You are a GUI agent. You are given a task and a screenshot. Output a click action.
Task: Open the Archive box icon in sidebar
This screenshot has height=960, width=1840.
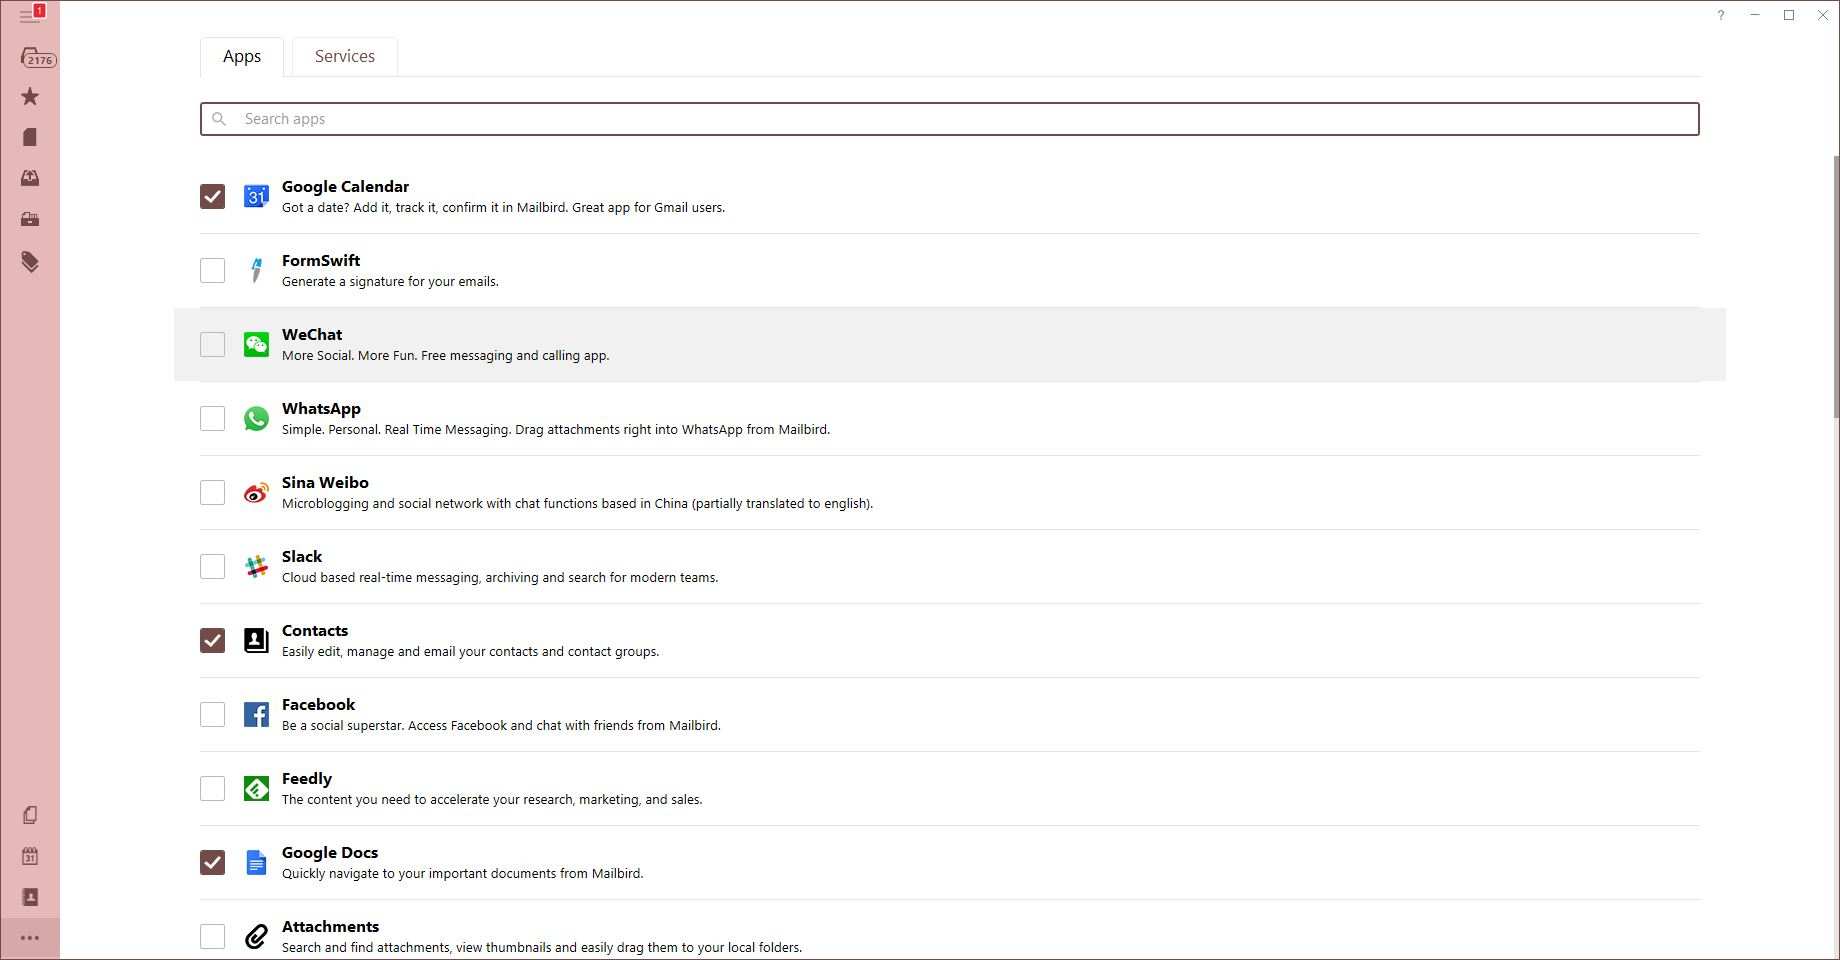pyautogui.click(x=30, y=219)
